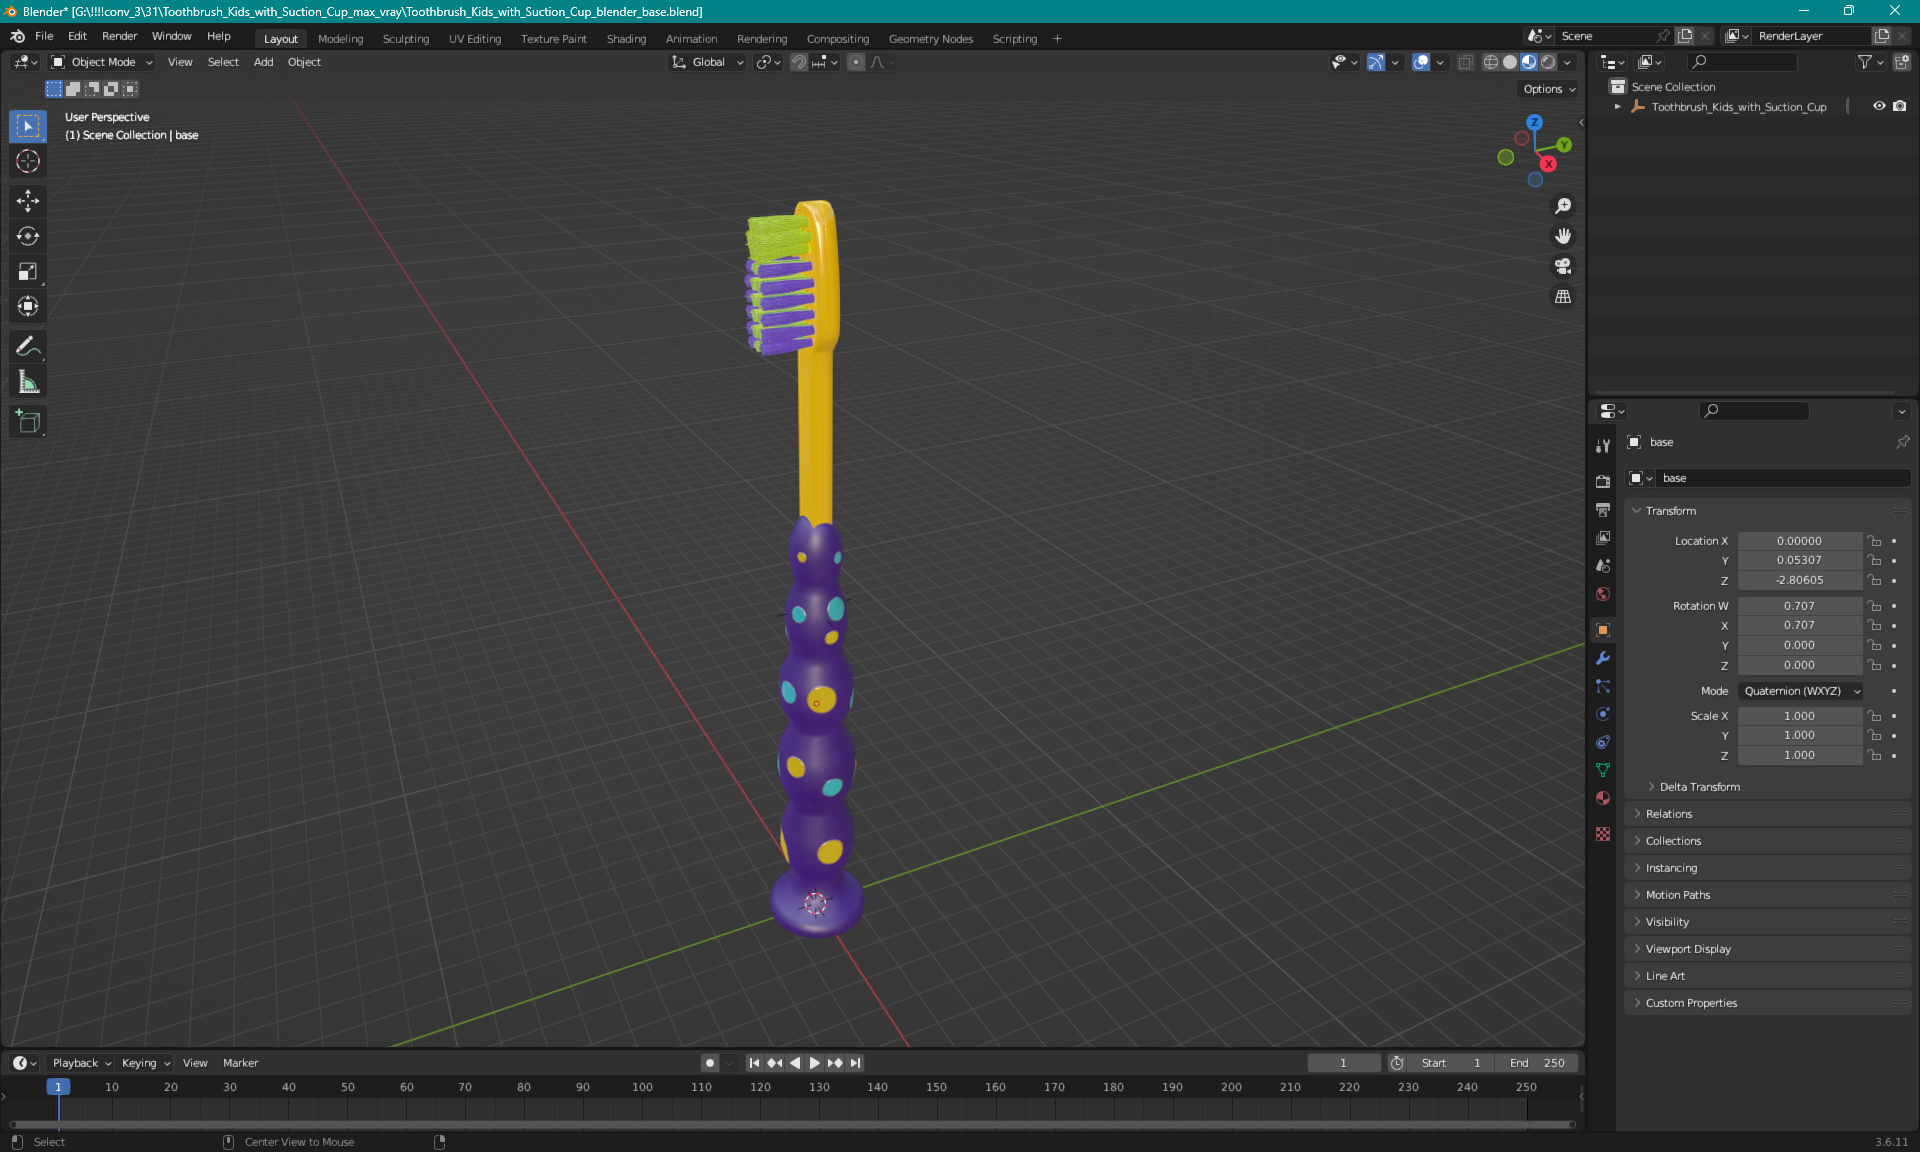Image resolution: width=1920 pixels, height=1152 pixels.
Task: Play animation forward button
Action: [814, 1063]
